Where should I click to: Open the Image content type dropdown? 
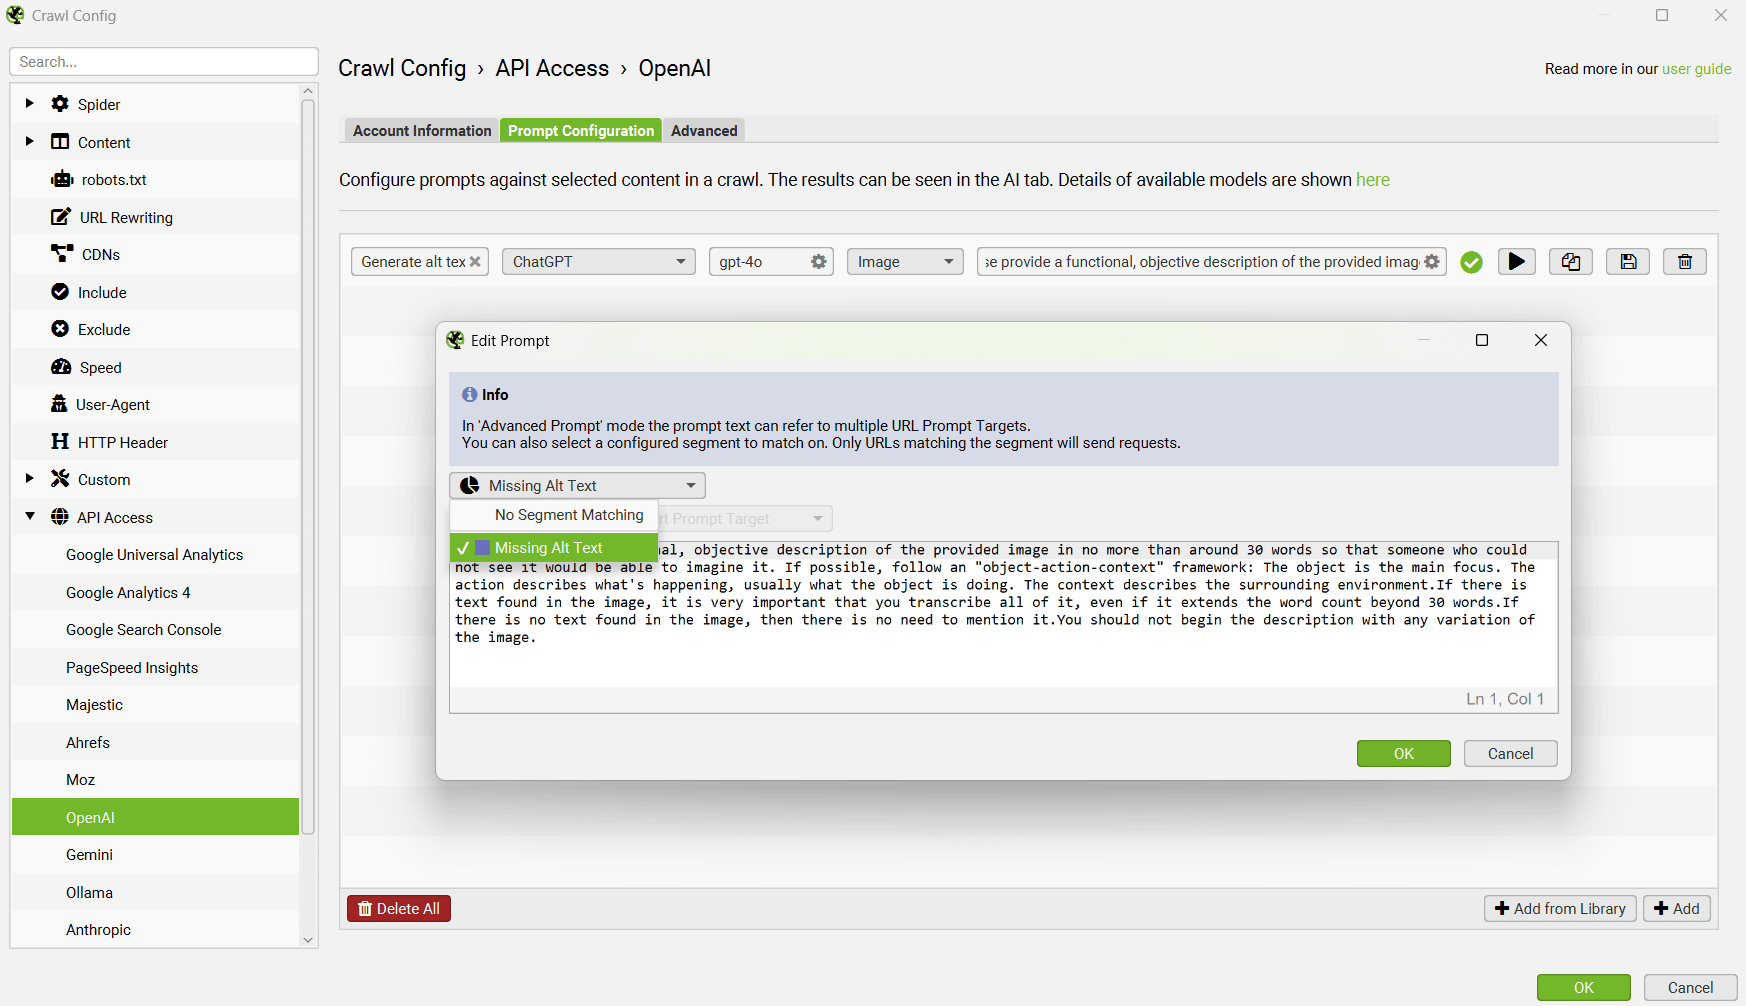(904, 262)
